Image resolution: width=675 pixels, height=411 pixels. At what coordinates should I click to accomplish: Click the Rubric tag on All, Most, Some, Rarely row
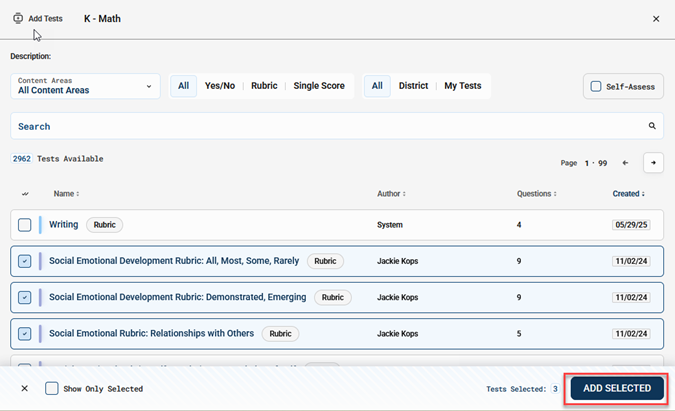point(325,261)
